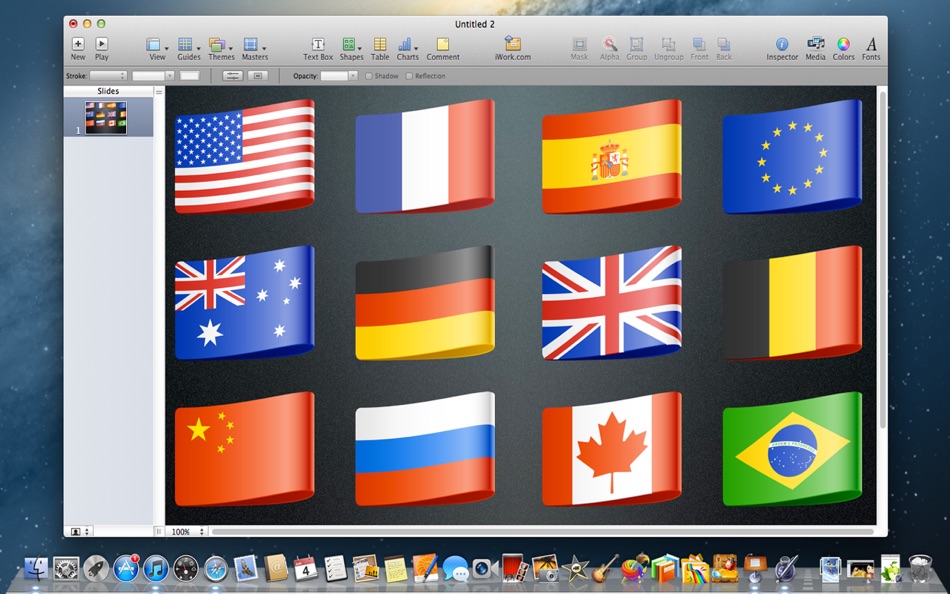
Task: Click the stroke color well
Action: pos(190,76)
